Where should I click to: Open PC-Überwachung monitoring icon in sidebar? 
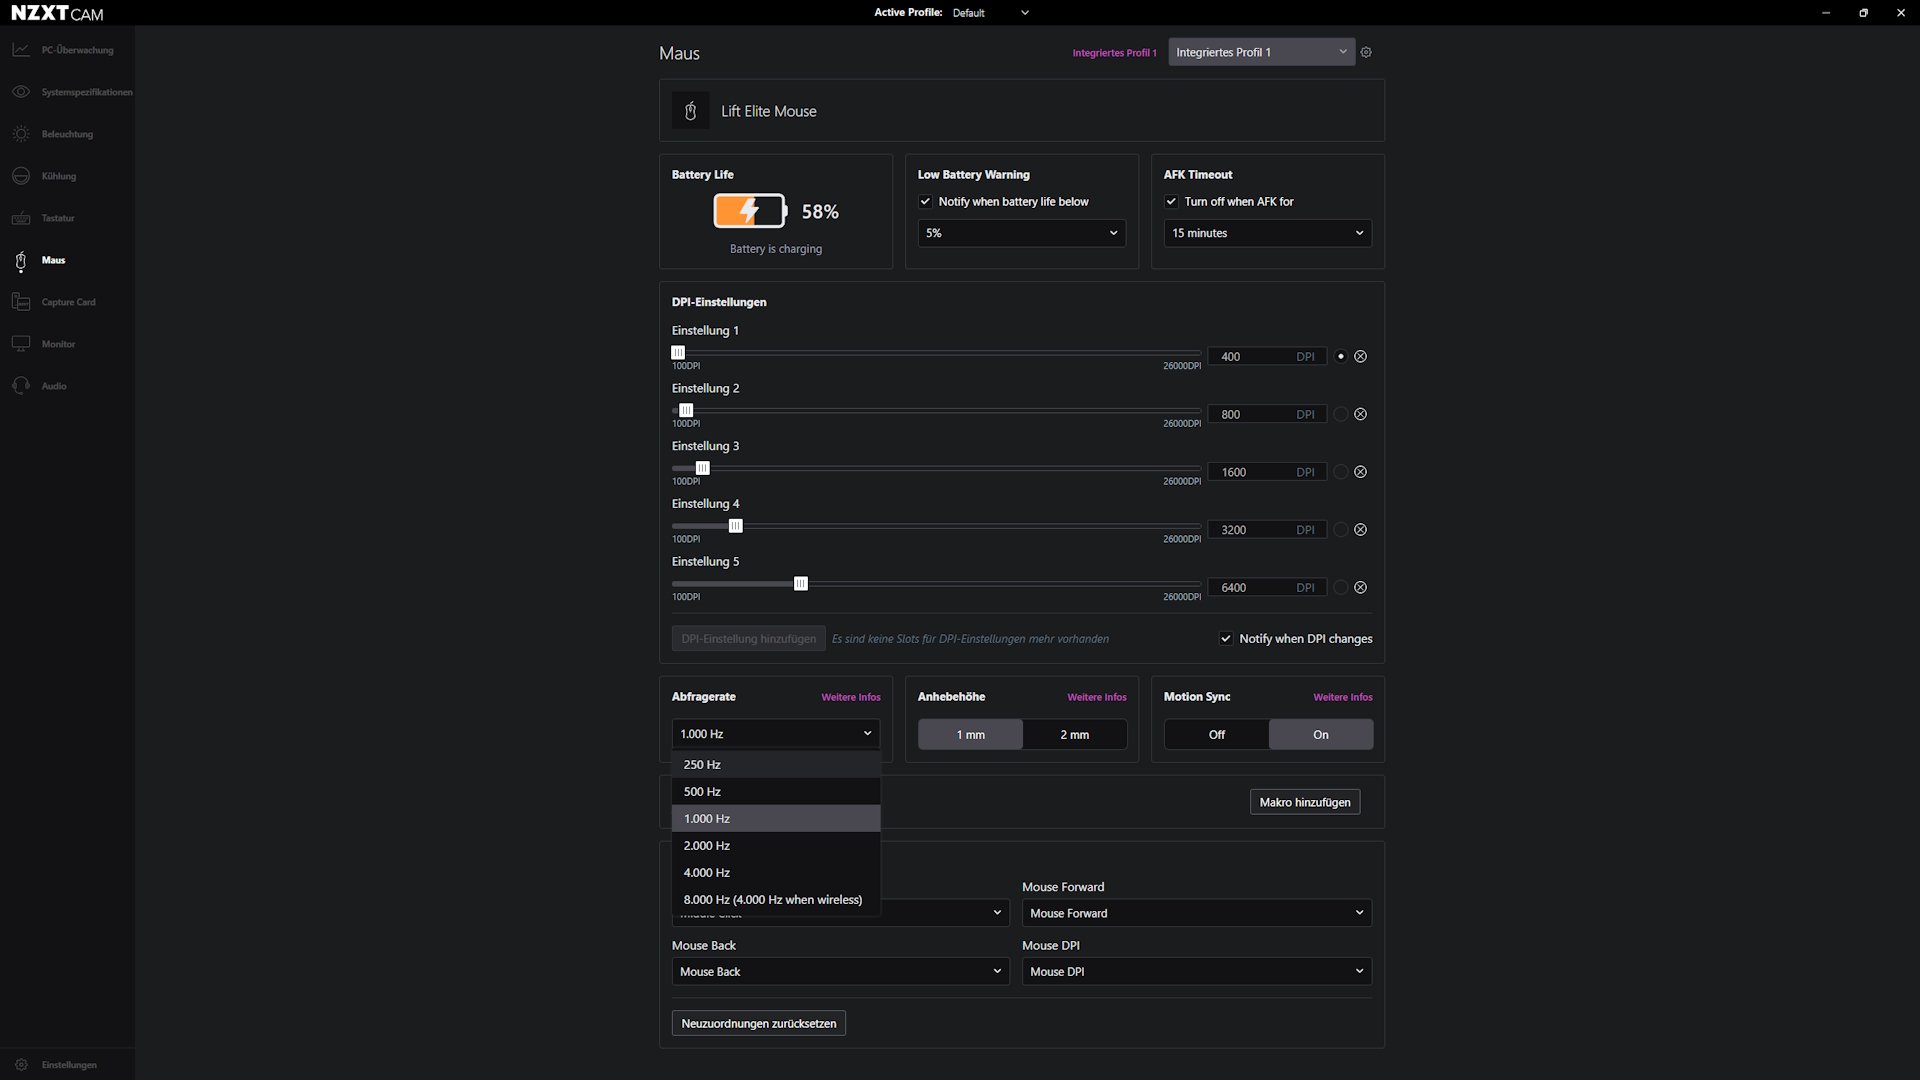click(x=21, y=50)
